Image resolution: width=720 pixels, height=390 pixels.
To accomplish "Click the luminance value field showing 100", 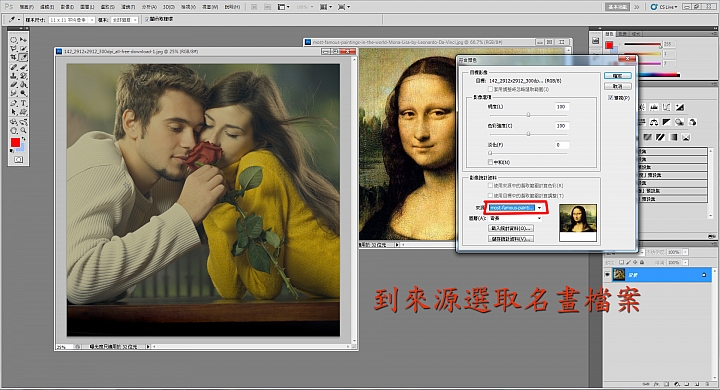I will tap(561, 107).
